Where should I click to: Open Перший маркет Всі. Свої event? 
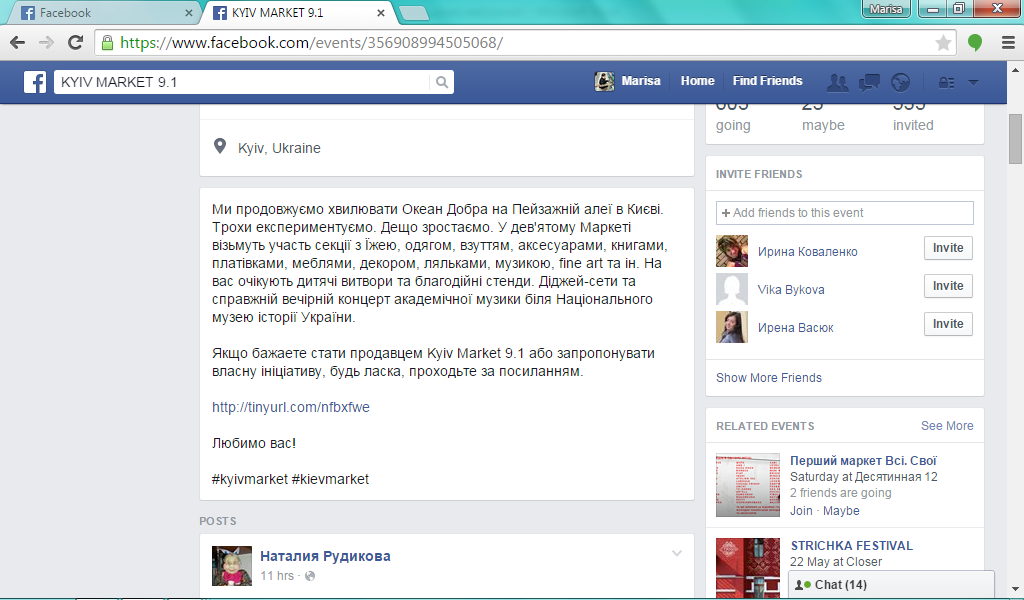[x=863, y=461]
